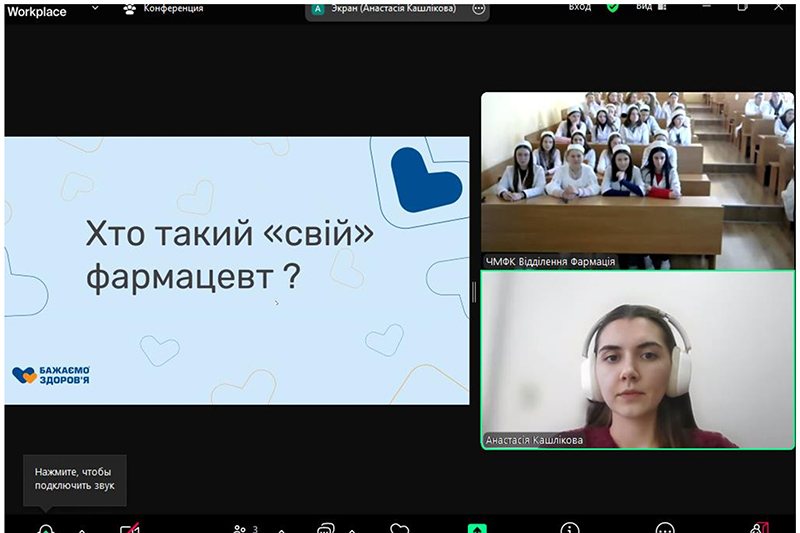Open the Workplace dropdown chevron
The height and width of the screenshot is (533, 800).
click(95, 8)
